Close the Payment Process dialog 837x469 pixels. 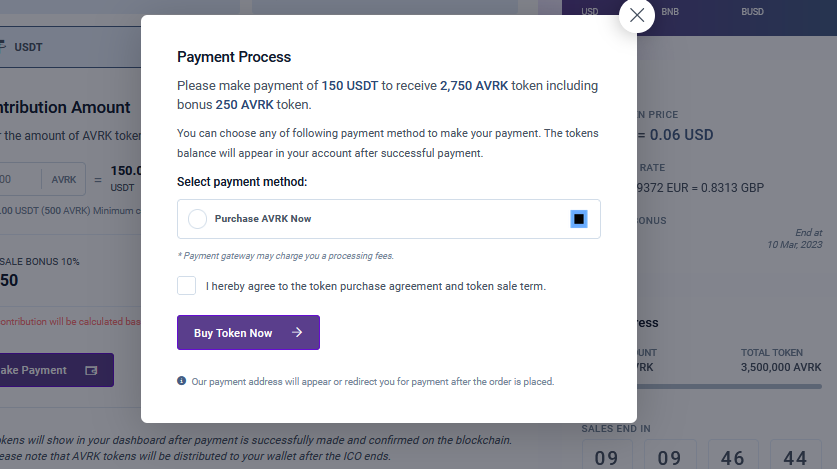pyautogui.click(x=637, y=15)
